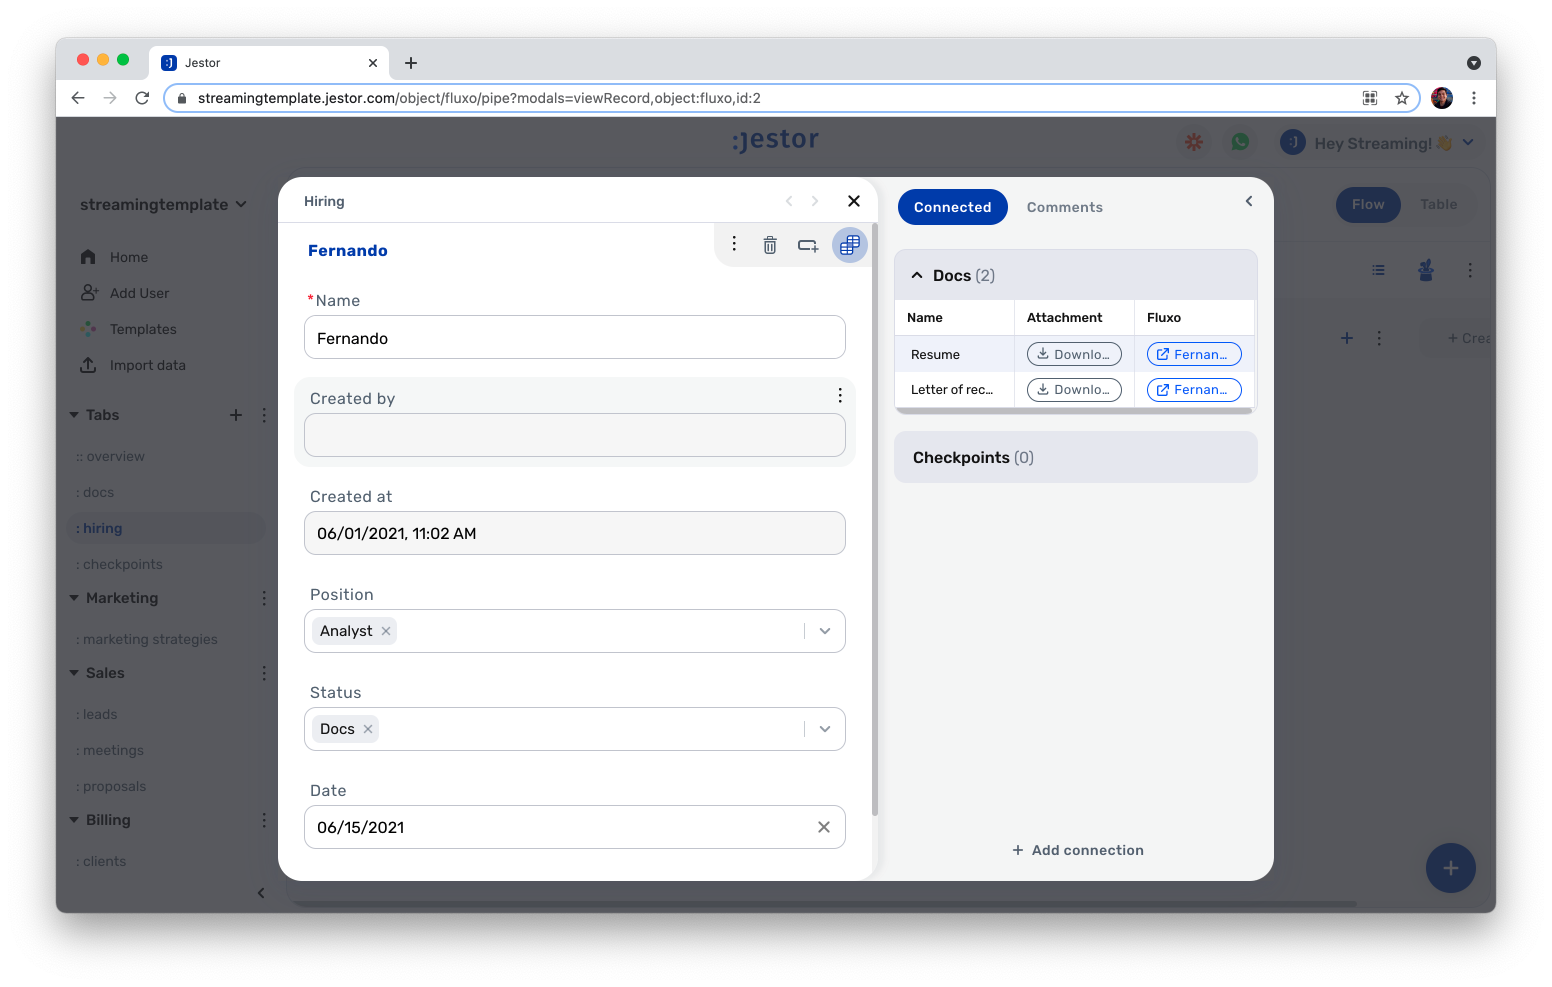The height and width of the screenshot is (987, 1552).
Task: Switch to Table view
Action: 1439,204
